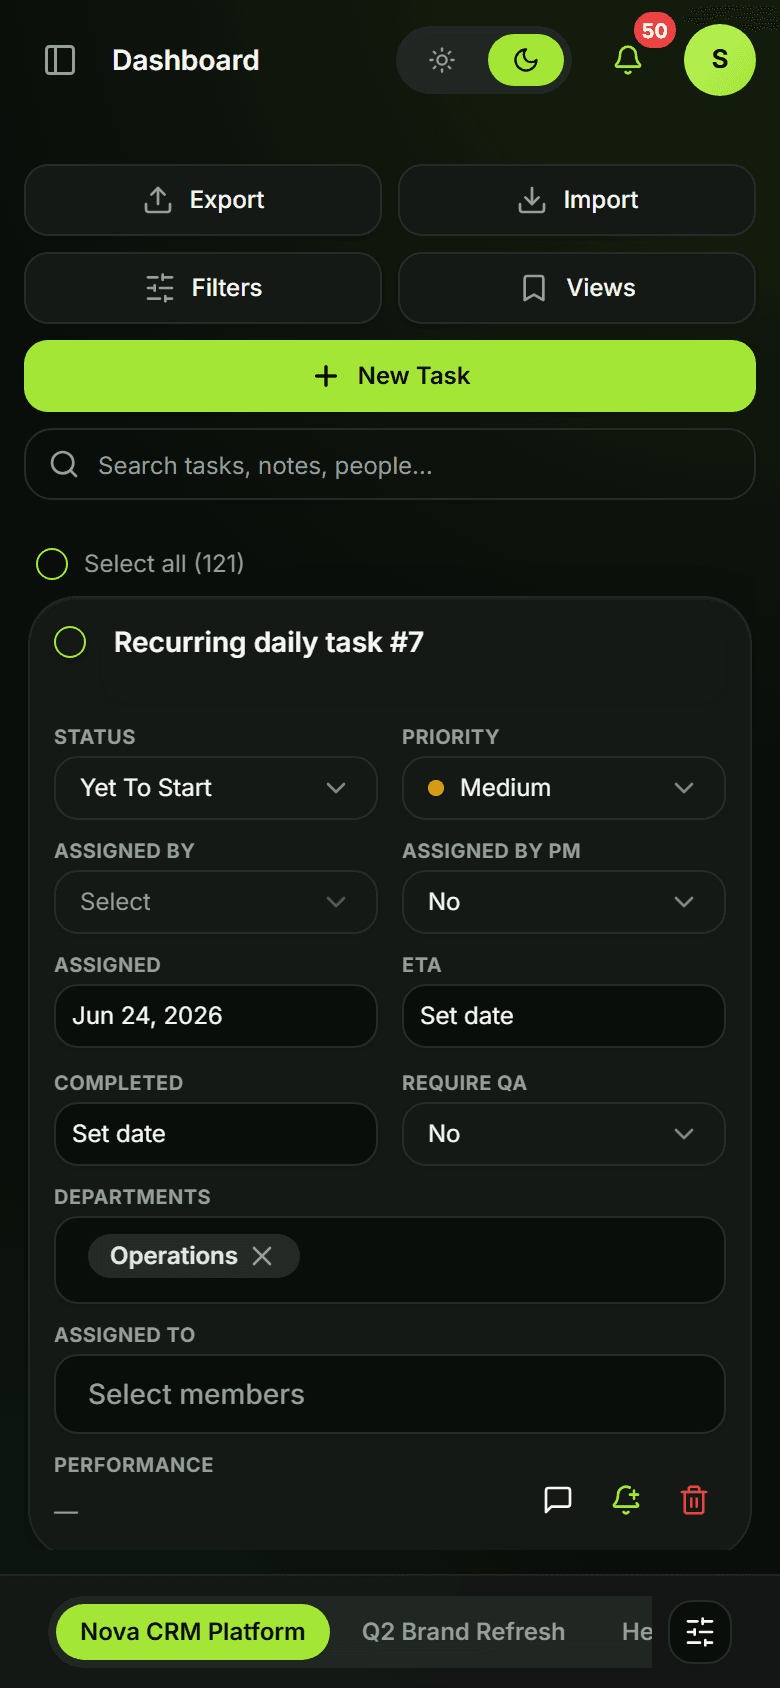Create a New Task
The image size is (780, 1688).
coord(390,376)
